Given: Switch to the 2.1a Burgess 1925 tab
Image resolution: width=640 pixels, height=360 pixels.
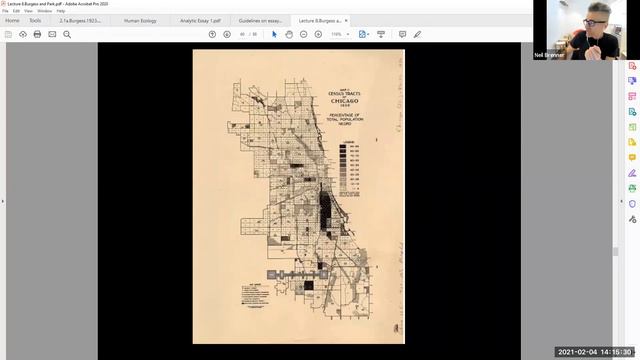Looking at the screenshot, I should [80, 20].
